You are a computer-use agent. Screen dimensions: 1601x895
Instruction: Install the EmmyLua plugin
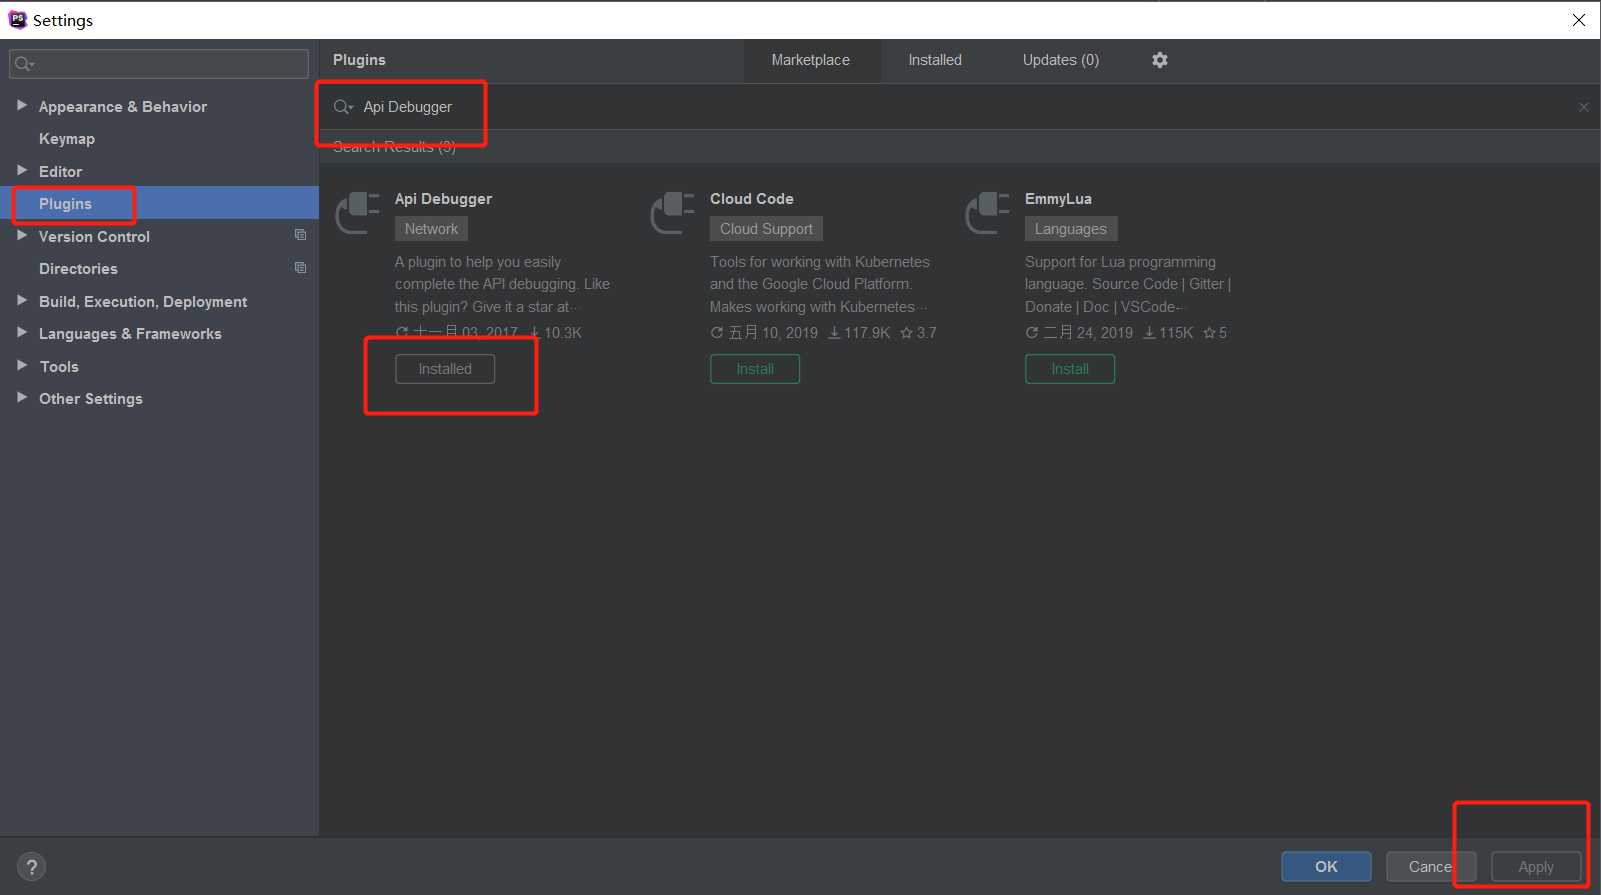point(1070,369)
